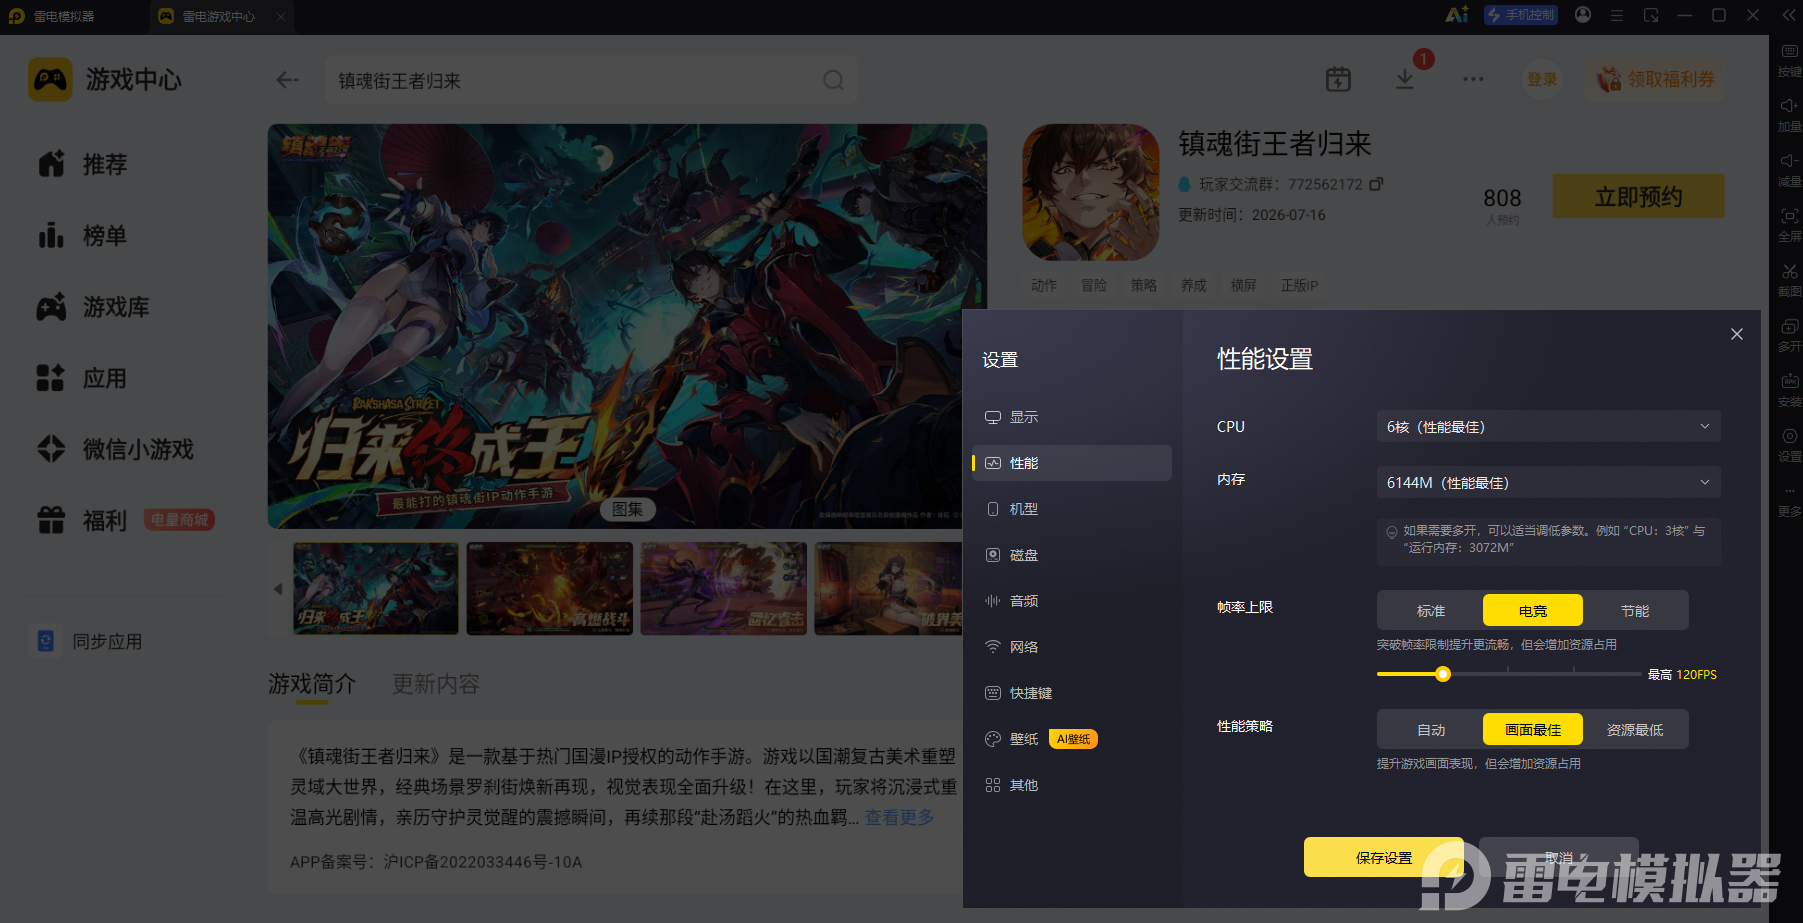
Task: Click the 镇魂街王者归来 game app icon
Action: click(1091, 192)
